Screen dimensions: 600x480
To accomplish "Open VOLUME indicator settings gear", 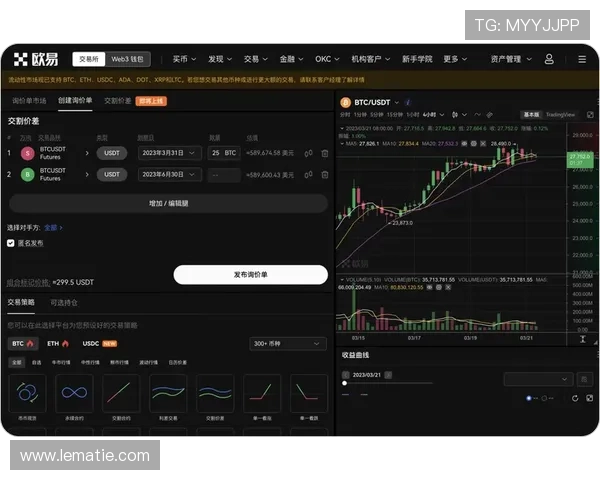I will pos(439,287).
